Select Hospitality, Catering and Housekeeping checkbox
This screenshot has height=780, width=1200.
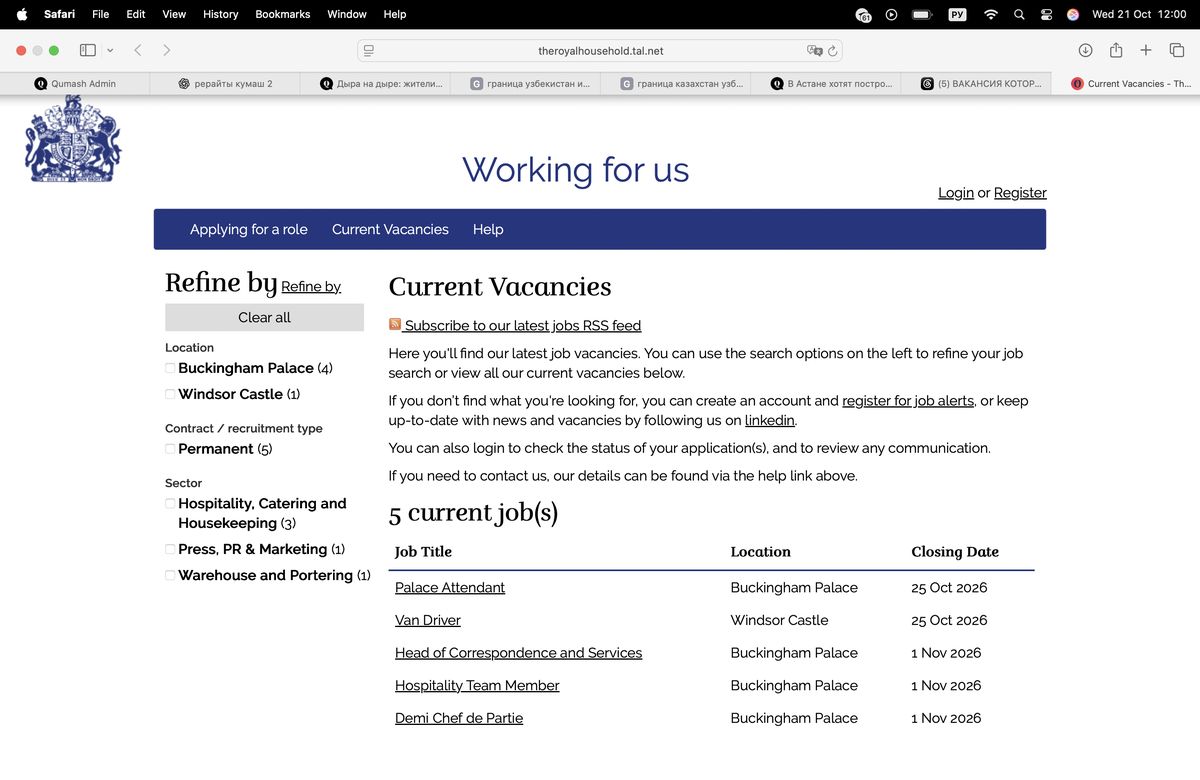(170, 503)
